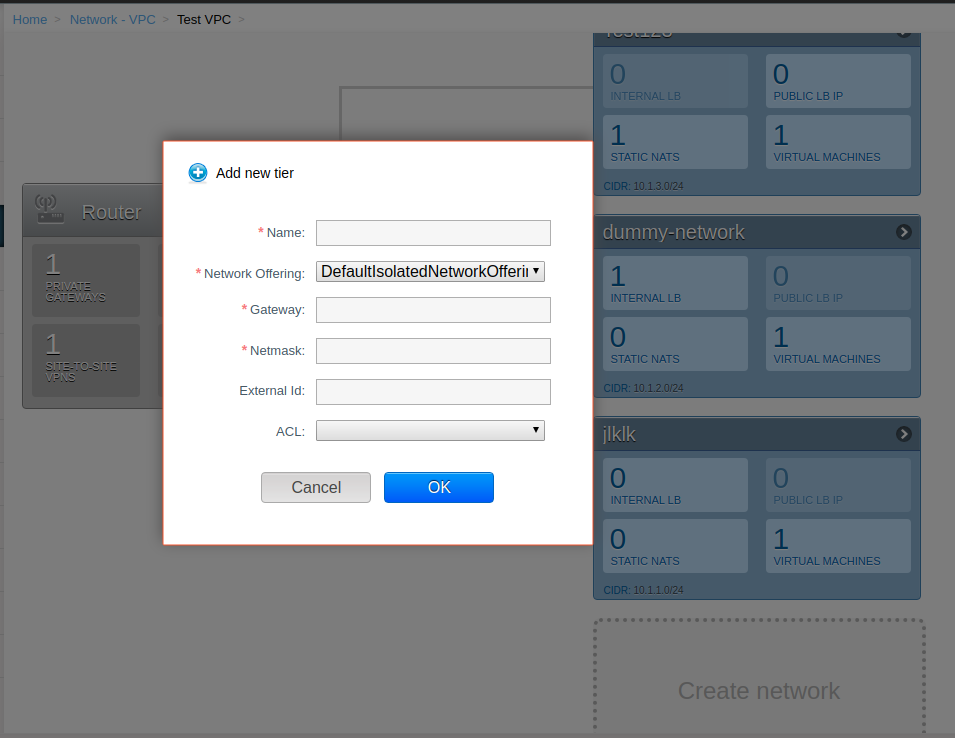Screen dimensions: 955x738
Task: Click the jlklk tier title
Action: 619,434
